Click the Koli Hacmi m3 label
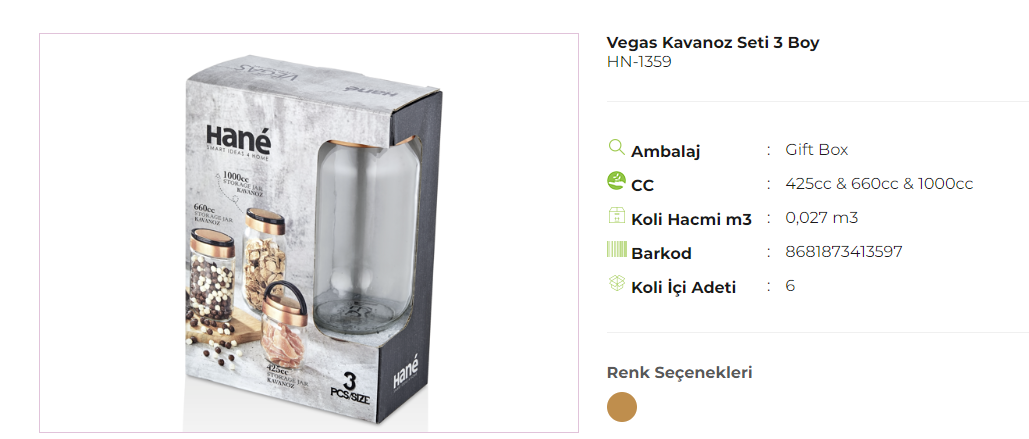1029x439 pixels. click(691, 220)
